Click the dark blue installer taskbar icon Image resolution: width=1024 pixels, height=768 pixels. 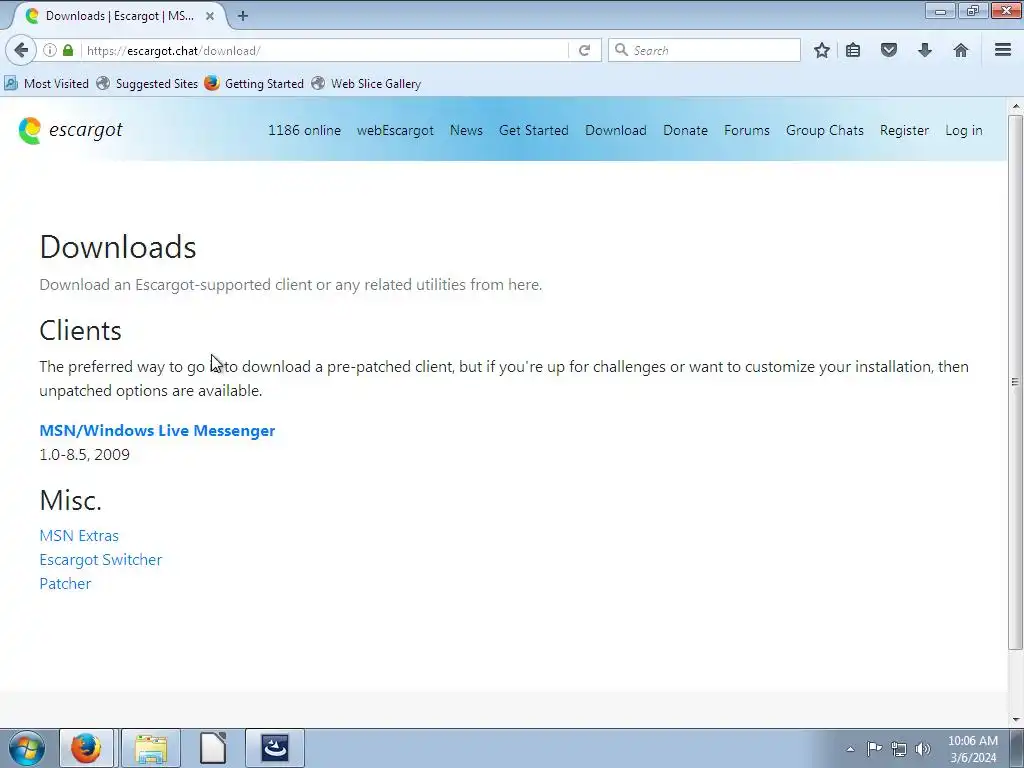pos(275,748)
